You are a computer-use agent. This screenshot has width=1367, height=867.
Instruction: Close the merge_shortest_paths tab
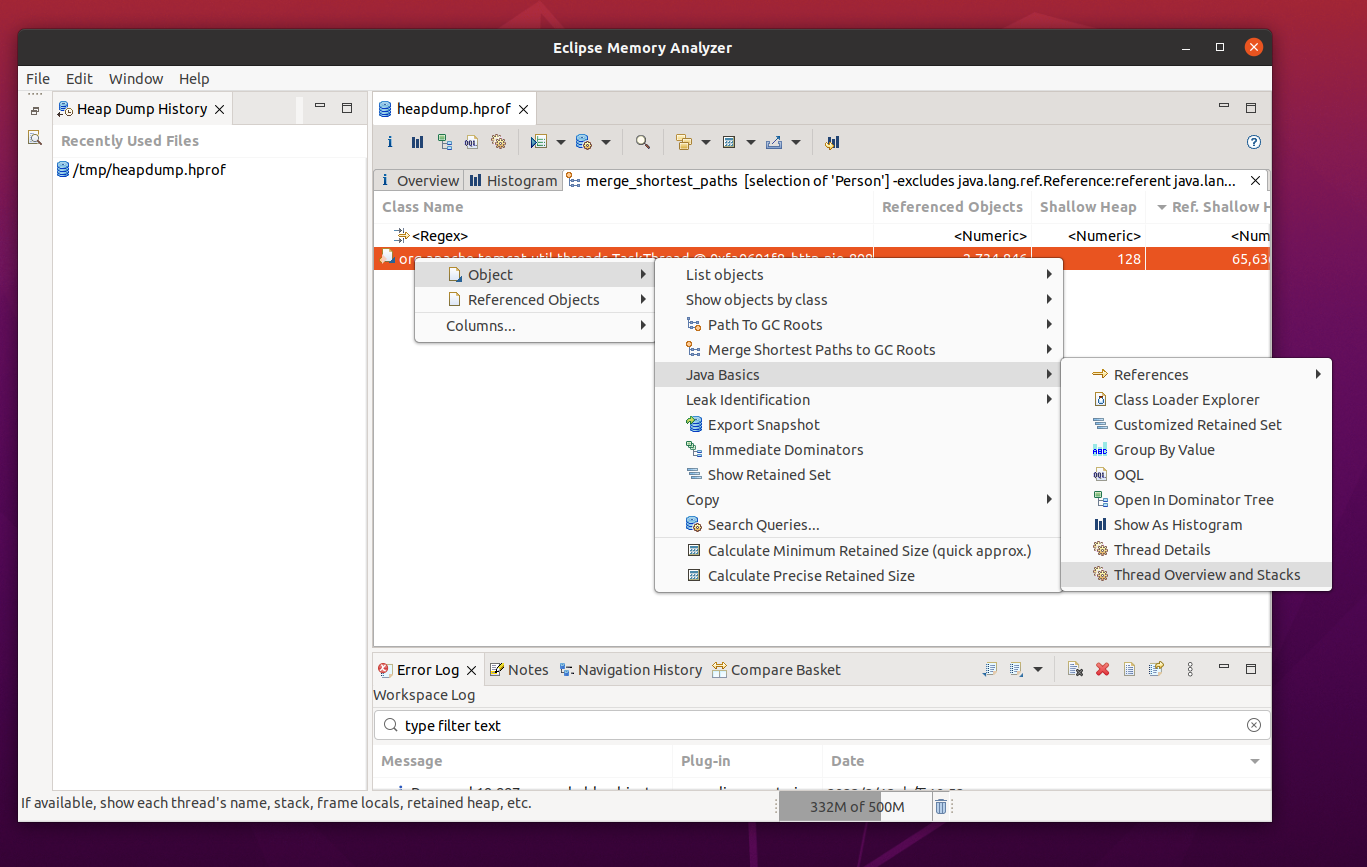click(x=1256, y=180)
